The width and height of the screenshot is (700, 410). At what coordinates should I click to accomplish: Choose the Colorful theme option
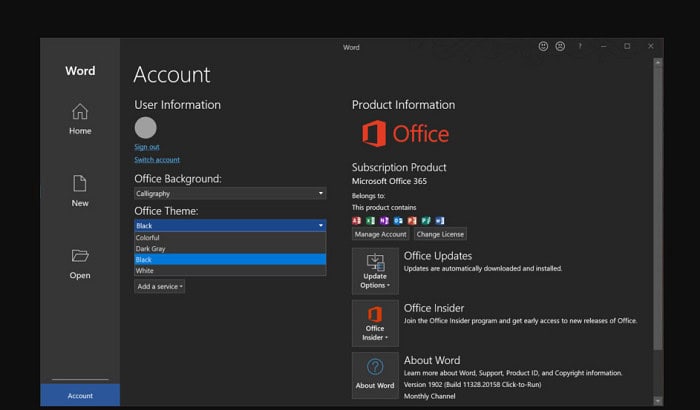pyautogui.click(x=230, y=238)
